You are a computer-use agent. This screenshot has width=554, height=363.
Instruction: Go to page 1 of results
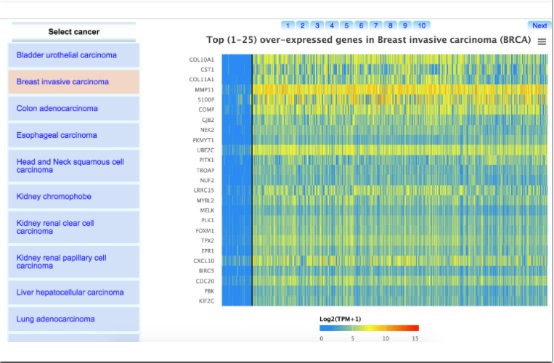coord(288,25)
